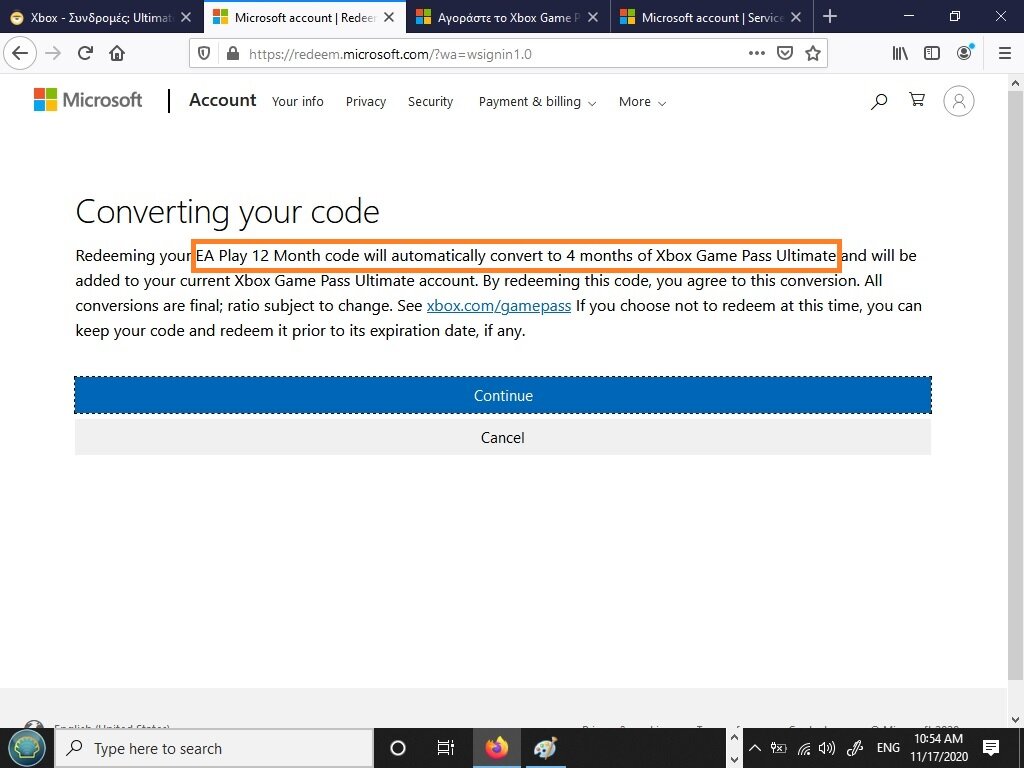Click the page scrollbar up arrow
1024x768 pixels.
click(x=1015, y=83)
